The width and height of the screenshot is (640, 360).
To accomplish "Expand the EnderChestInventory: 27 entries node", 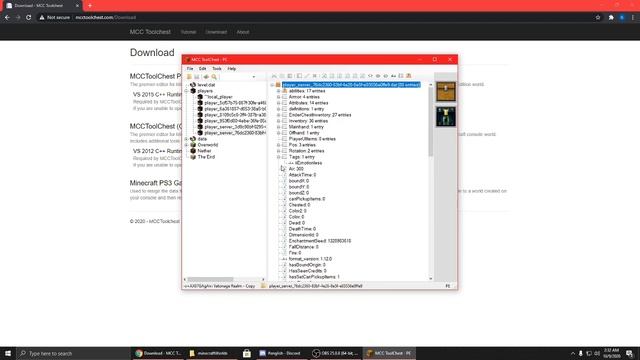I will pyautogui.click(x=279, y=115).
